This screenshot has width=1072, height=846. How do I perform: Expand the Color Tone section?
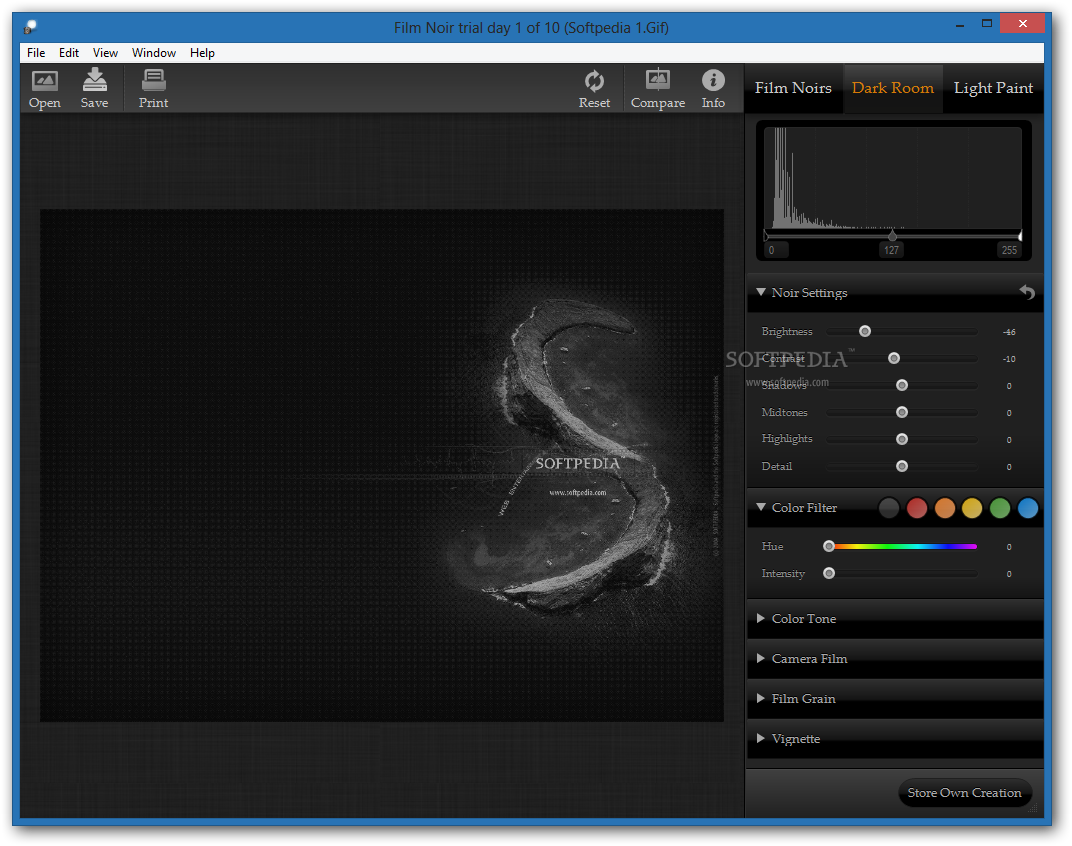(761, 618)
